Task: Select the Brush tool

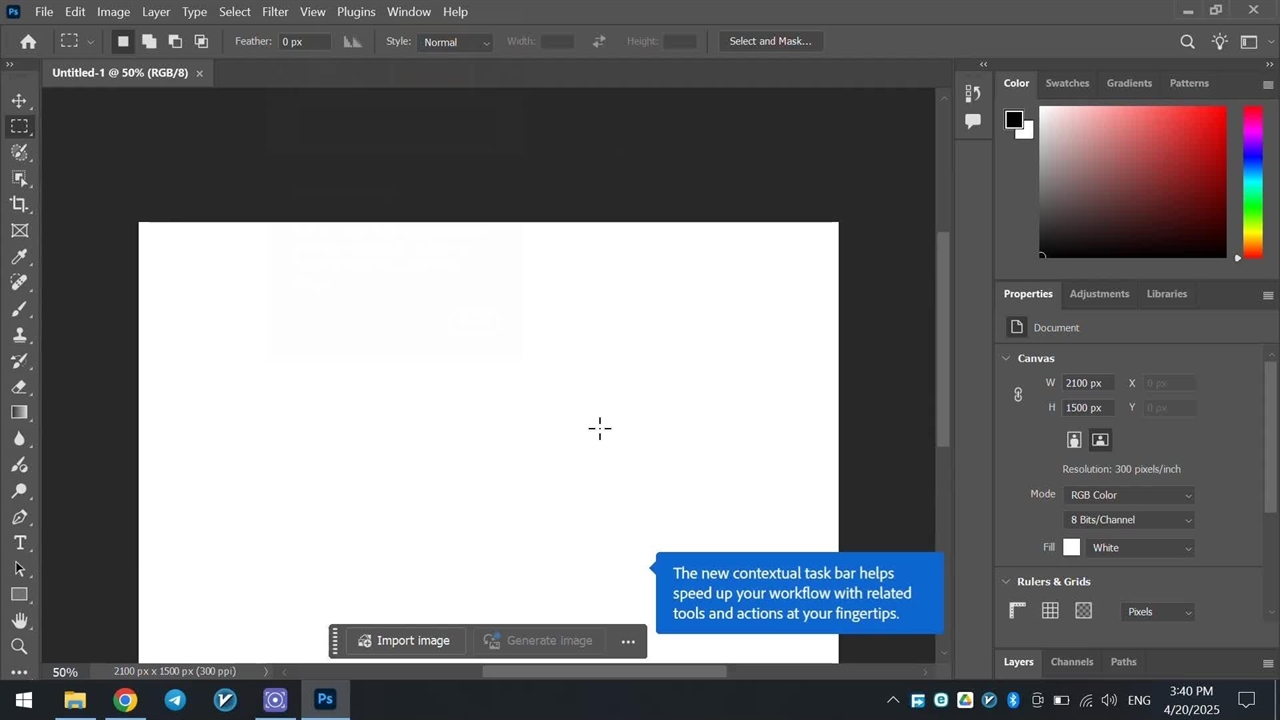Action: [19, 309]
